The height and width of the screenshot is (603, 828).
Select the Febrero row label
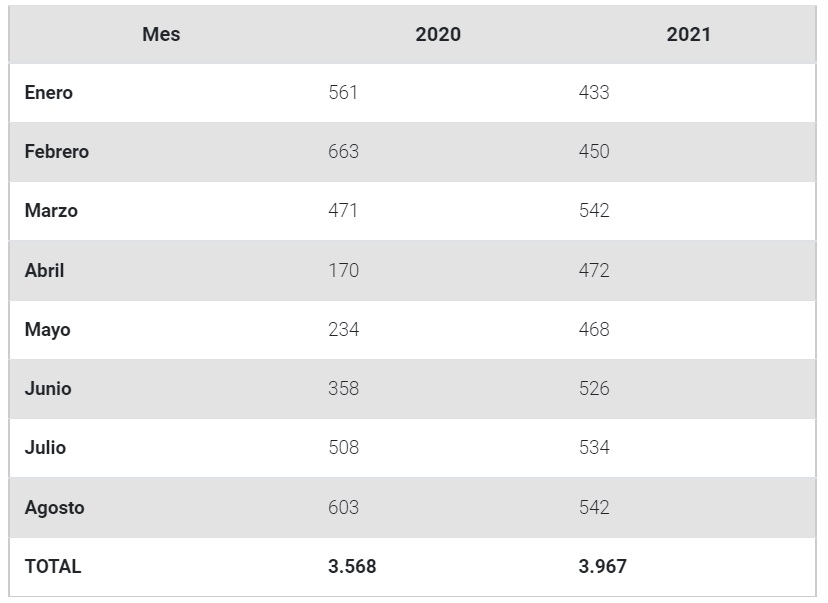(x=57, y=152)
